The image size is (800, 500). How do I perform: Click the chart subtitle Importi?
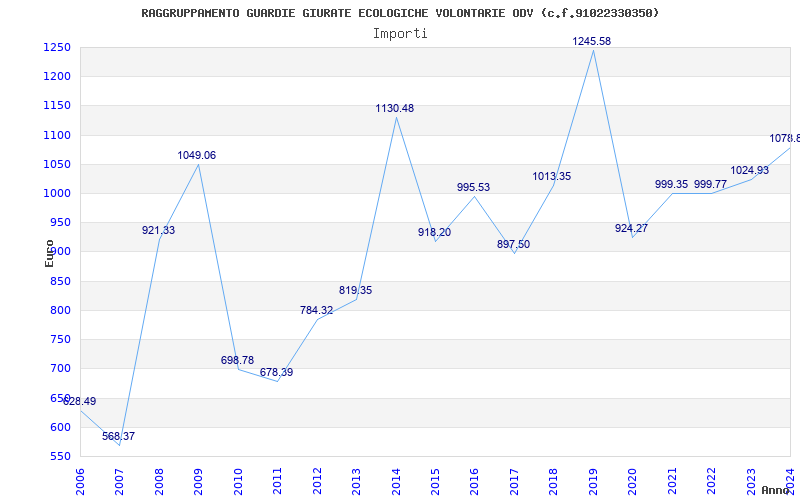[400, 34]
